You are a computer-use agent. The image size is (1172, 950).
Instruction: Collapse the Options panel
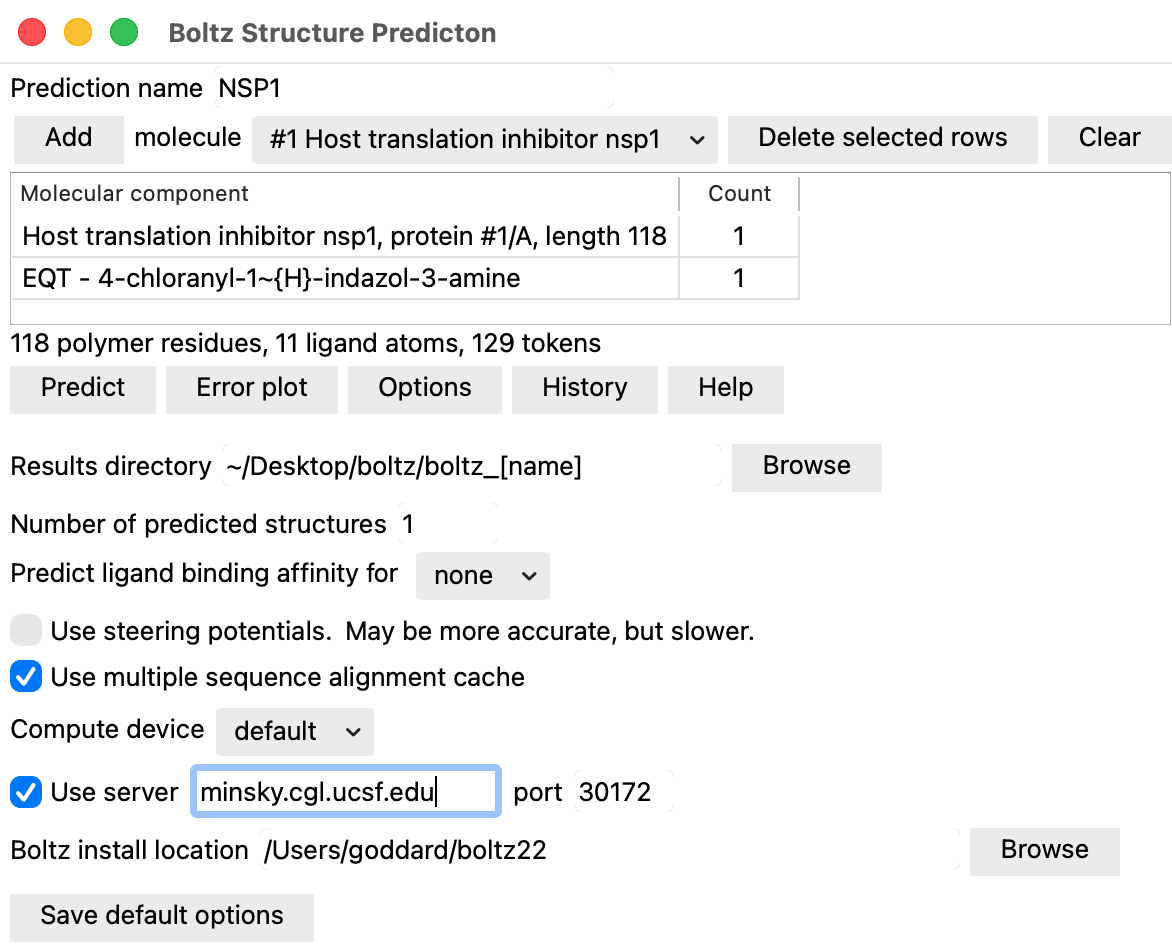point(424,388)
